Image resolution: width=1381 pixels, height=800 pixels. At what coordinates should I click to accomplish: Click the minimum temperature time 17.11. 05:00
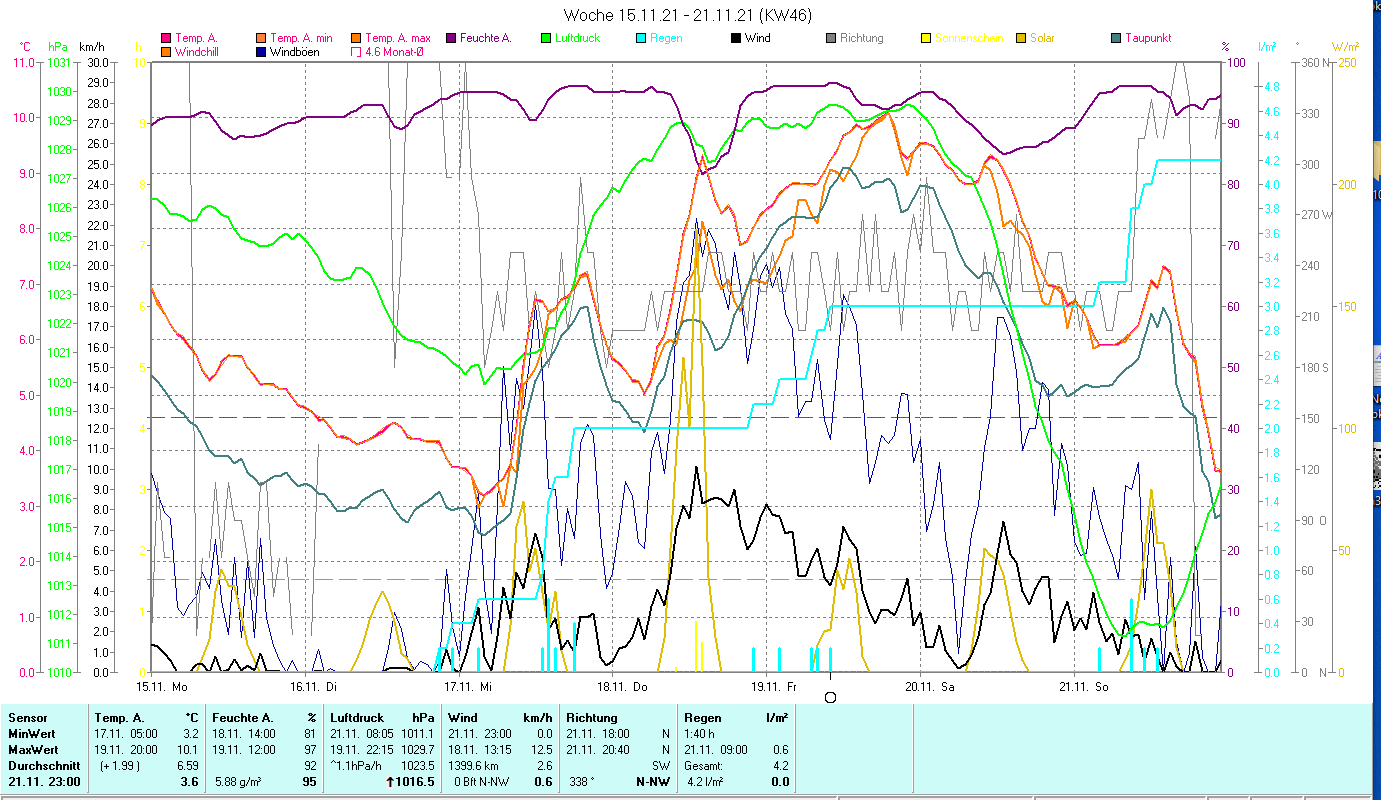coord(127,734)
